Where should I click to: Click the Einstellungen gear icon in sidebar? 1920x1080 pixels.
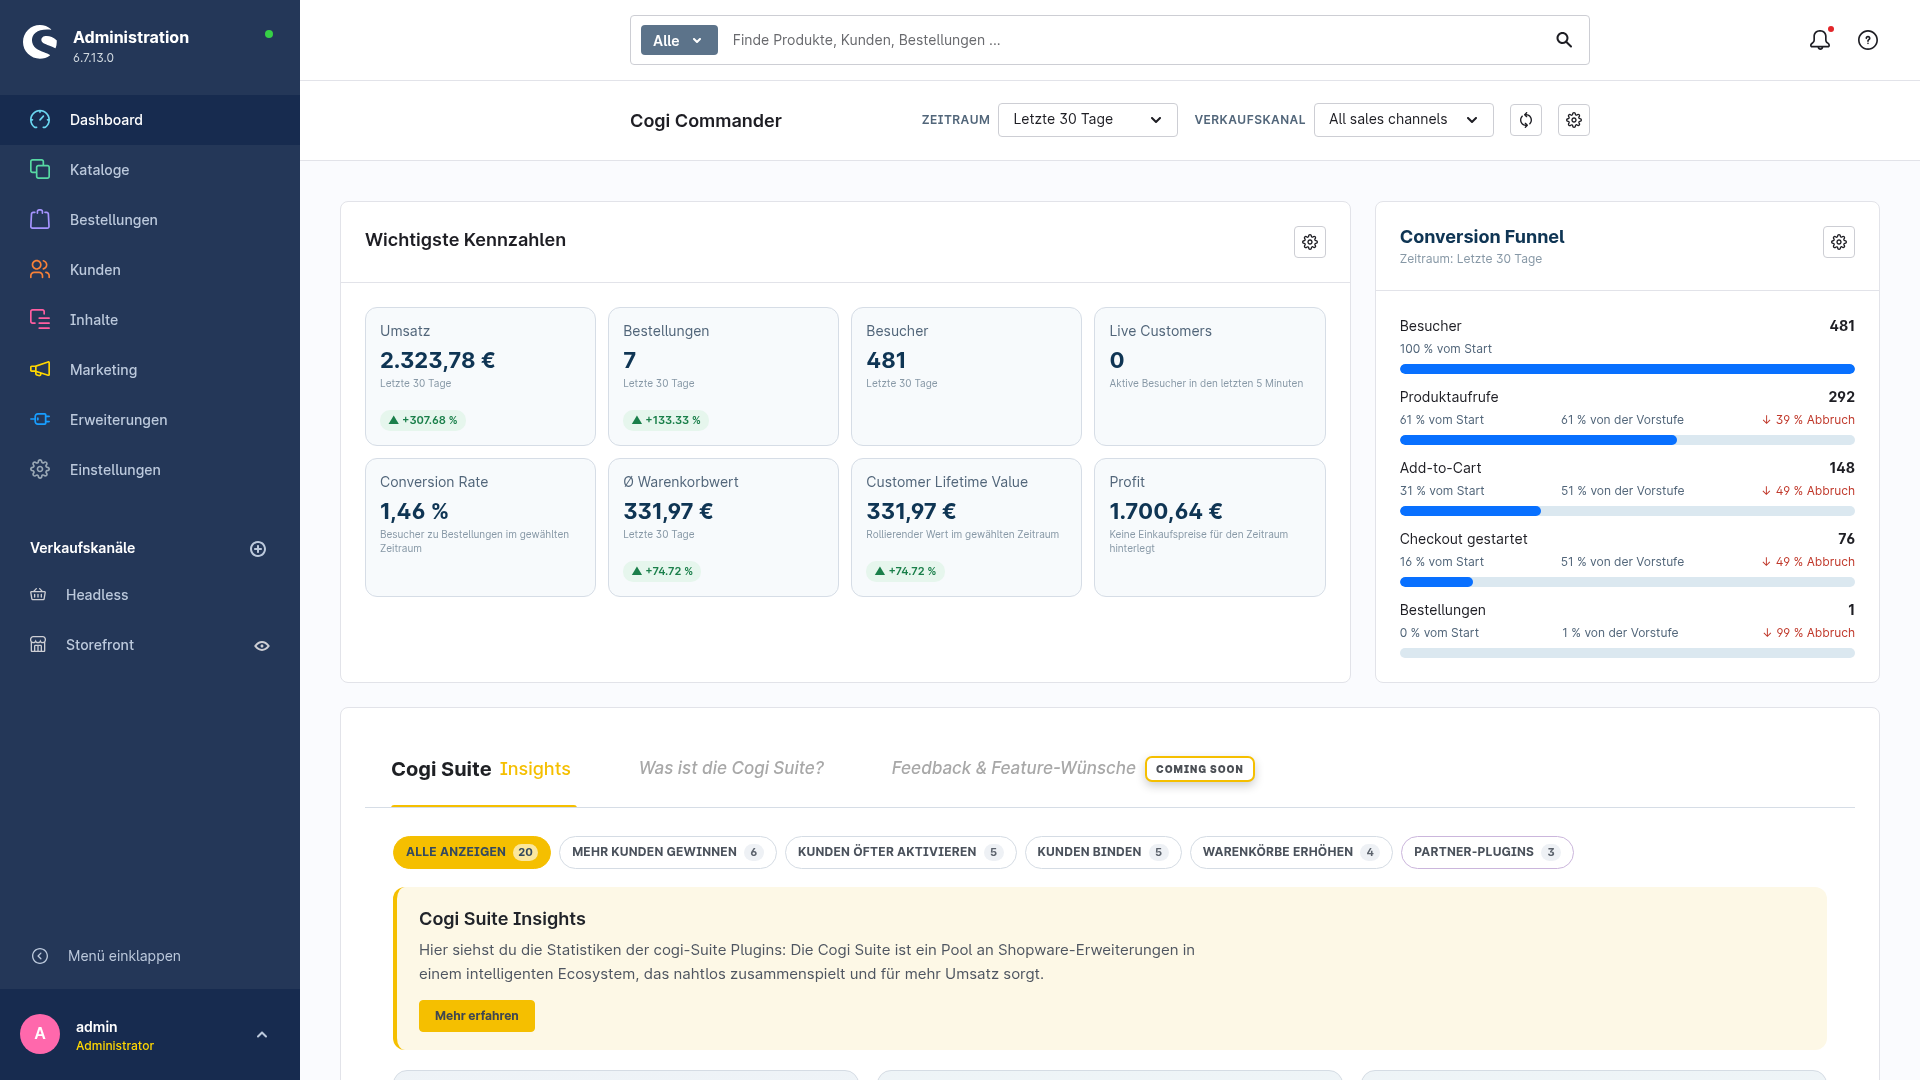pos(40,470)
